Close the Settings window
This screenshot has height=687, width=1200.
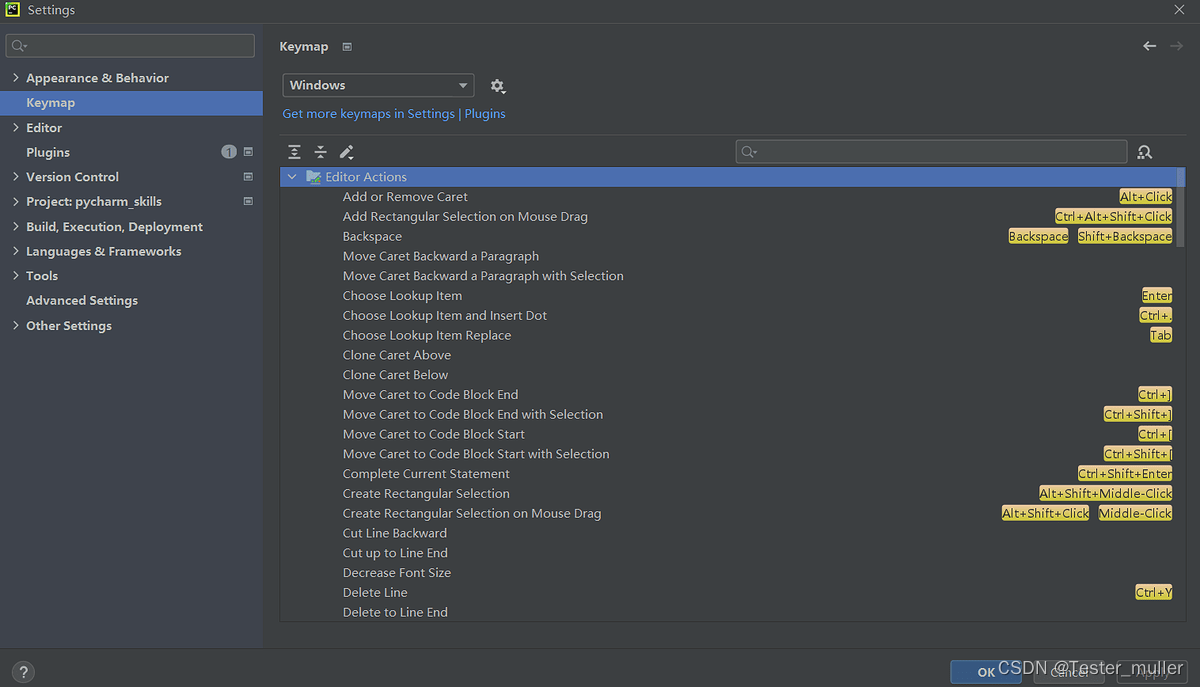[1180, 10]
